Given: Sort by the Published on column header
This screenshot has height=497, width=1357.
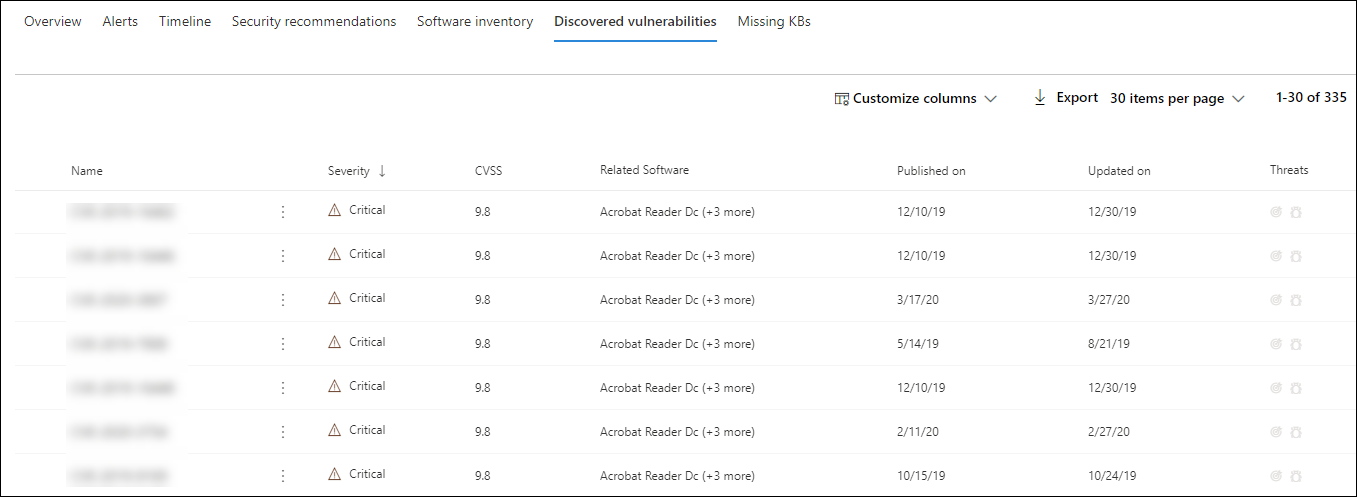Looking at the screenshot, I should point(931,171).
